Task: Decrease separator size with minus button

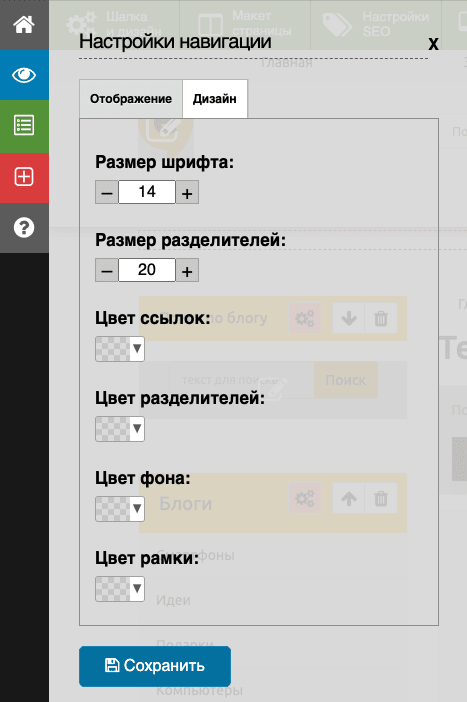Action: coord(107,270)
